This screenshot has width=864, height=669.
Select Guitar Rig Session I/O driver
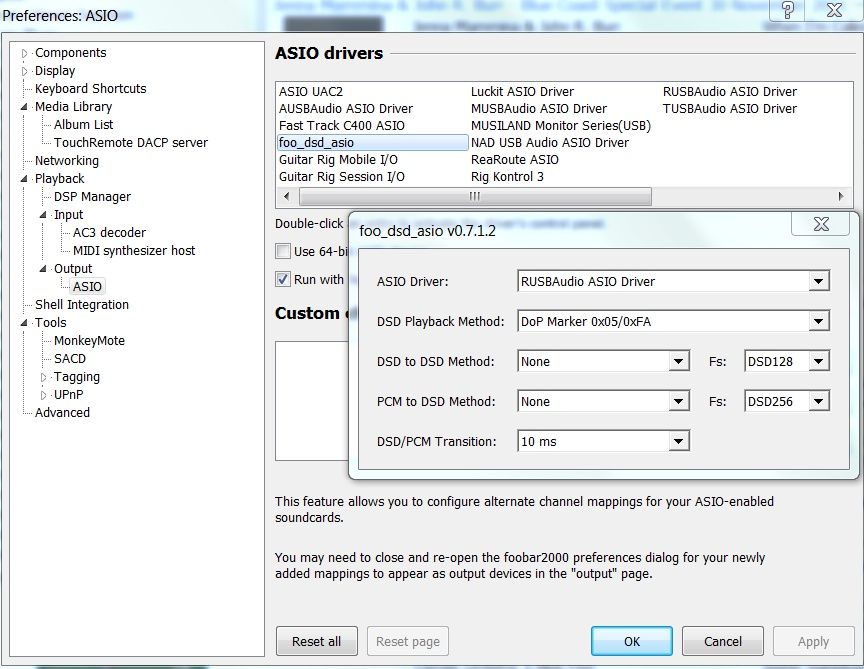point(342,177)
